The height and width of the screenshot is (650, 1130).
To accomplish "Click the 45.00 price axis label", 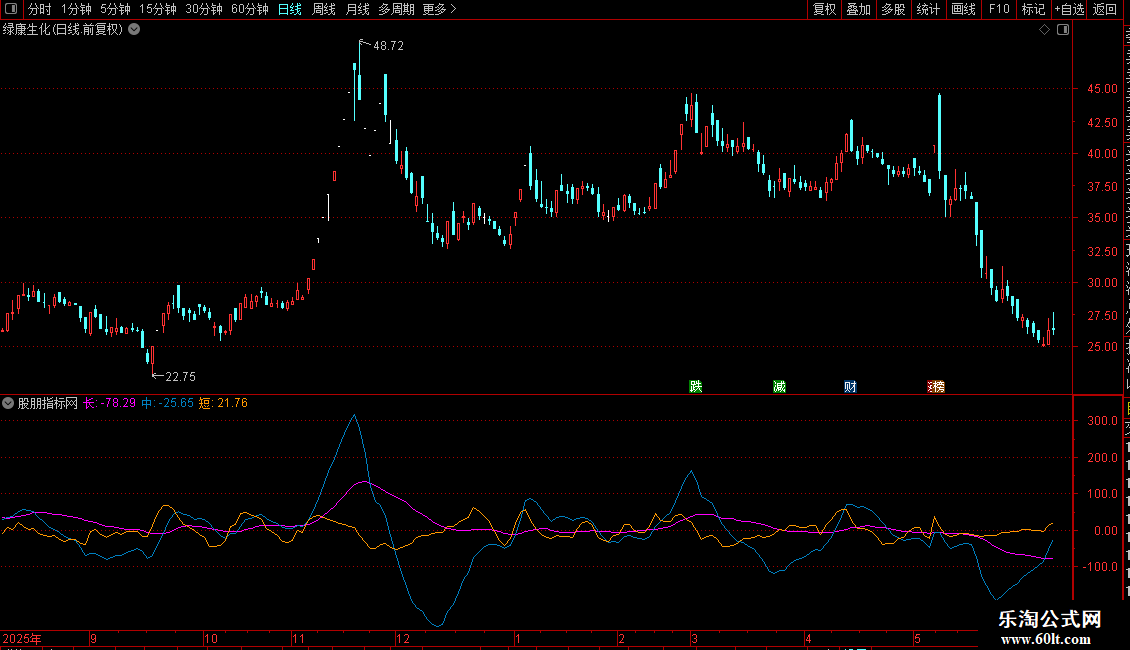I will 1103,89.
